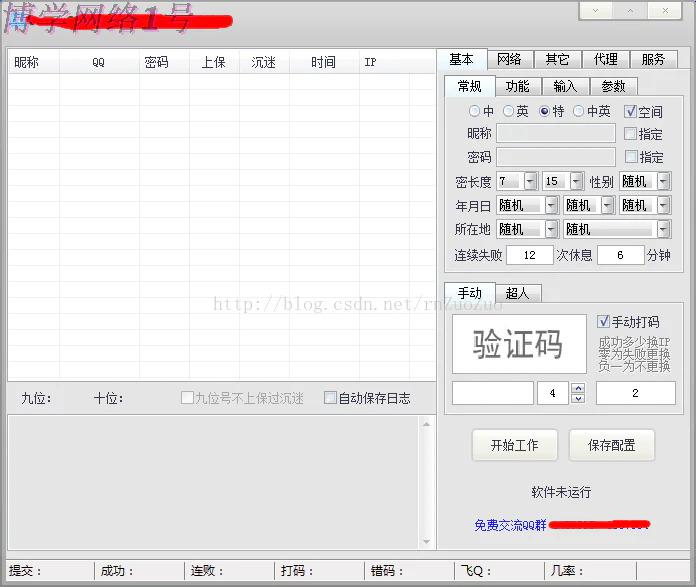Click the 连续失败 input field showing 12
696x587 pixels.
coord(529,255)
